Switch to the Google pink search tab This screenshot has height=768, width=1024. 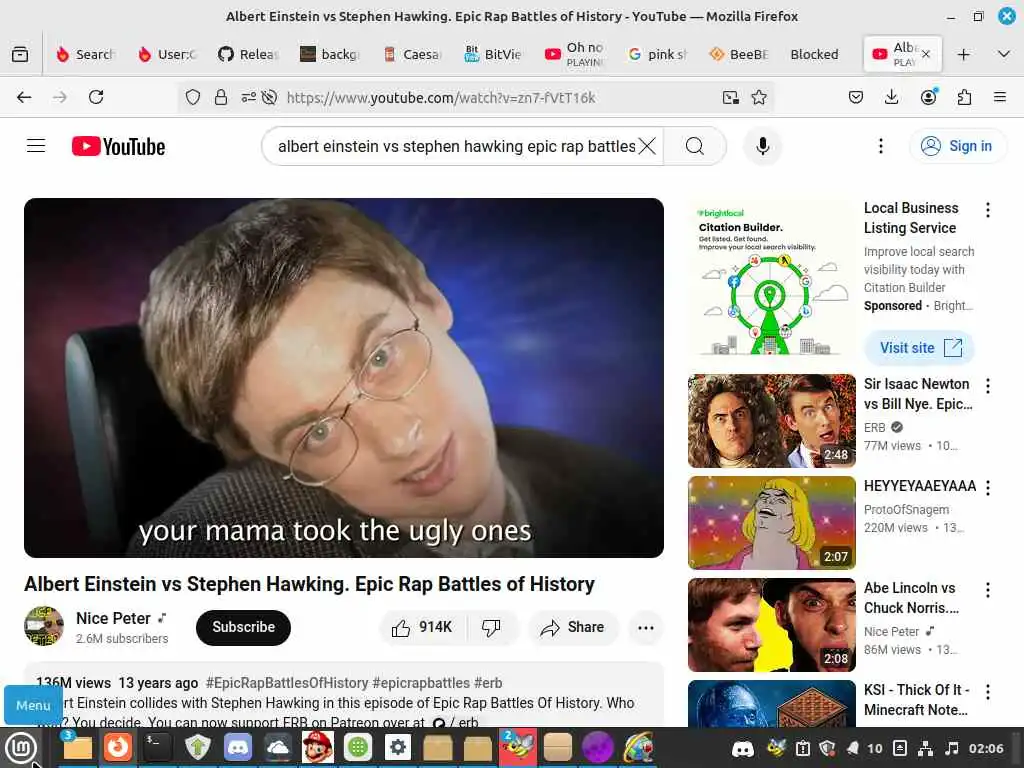pyautogui.click(x=657, y=54)
